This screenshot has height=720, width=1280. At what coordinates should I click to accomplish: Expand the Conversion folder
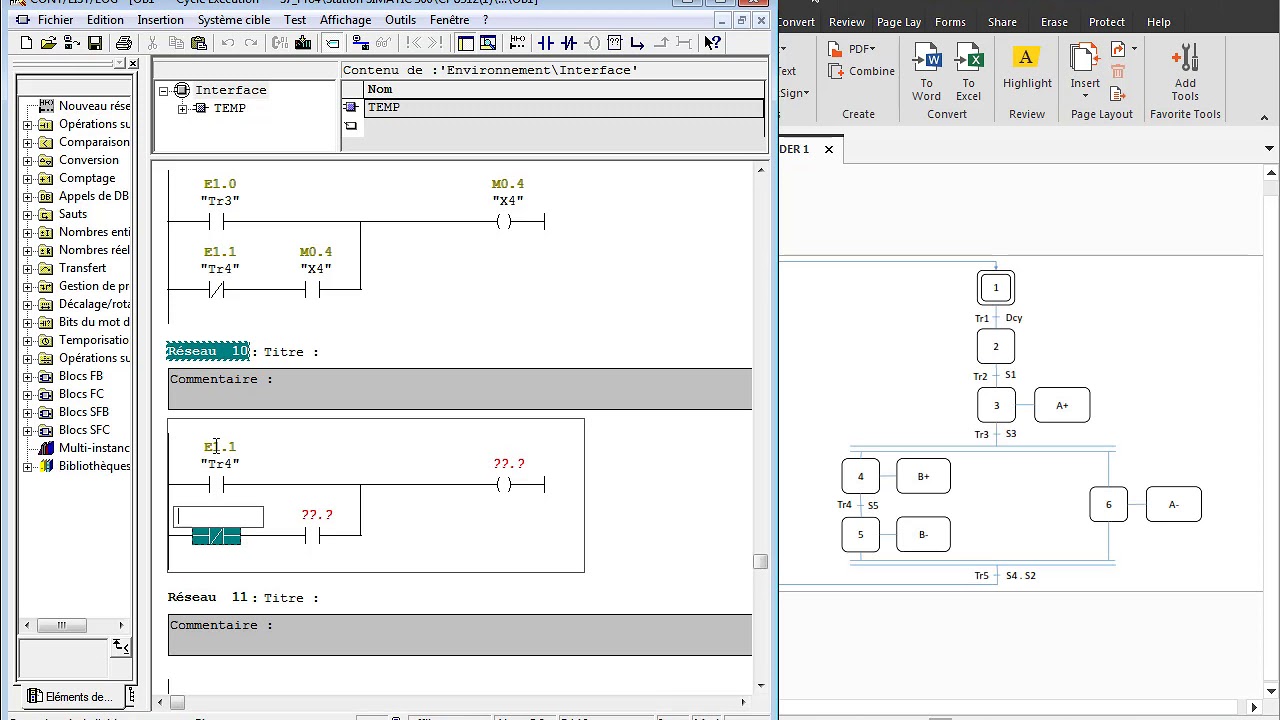click(28, 161)
